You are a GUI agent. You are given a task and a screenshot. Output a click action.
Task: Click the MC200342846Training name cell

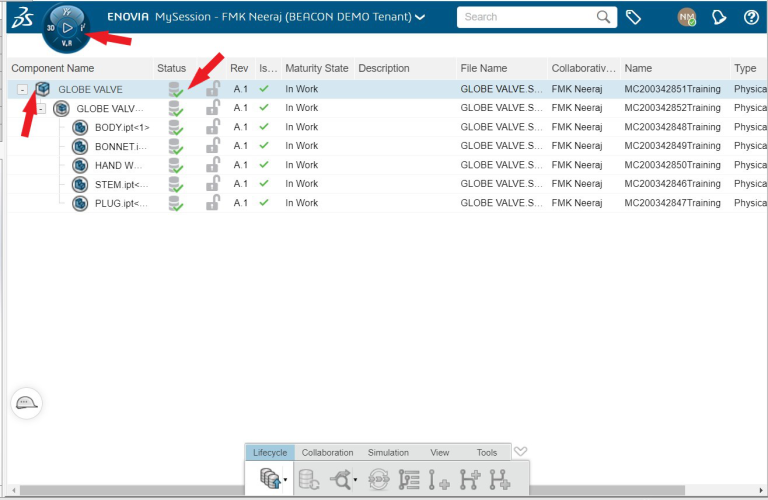coord(672,184)
